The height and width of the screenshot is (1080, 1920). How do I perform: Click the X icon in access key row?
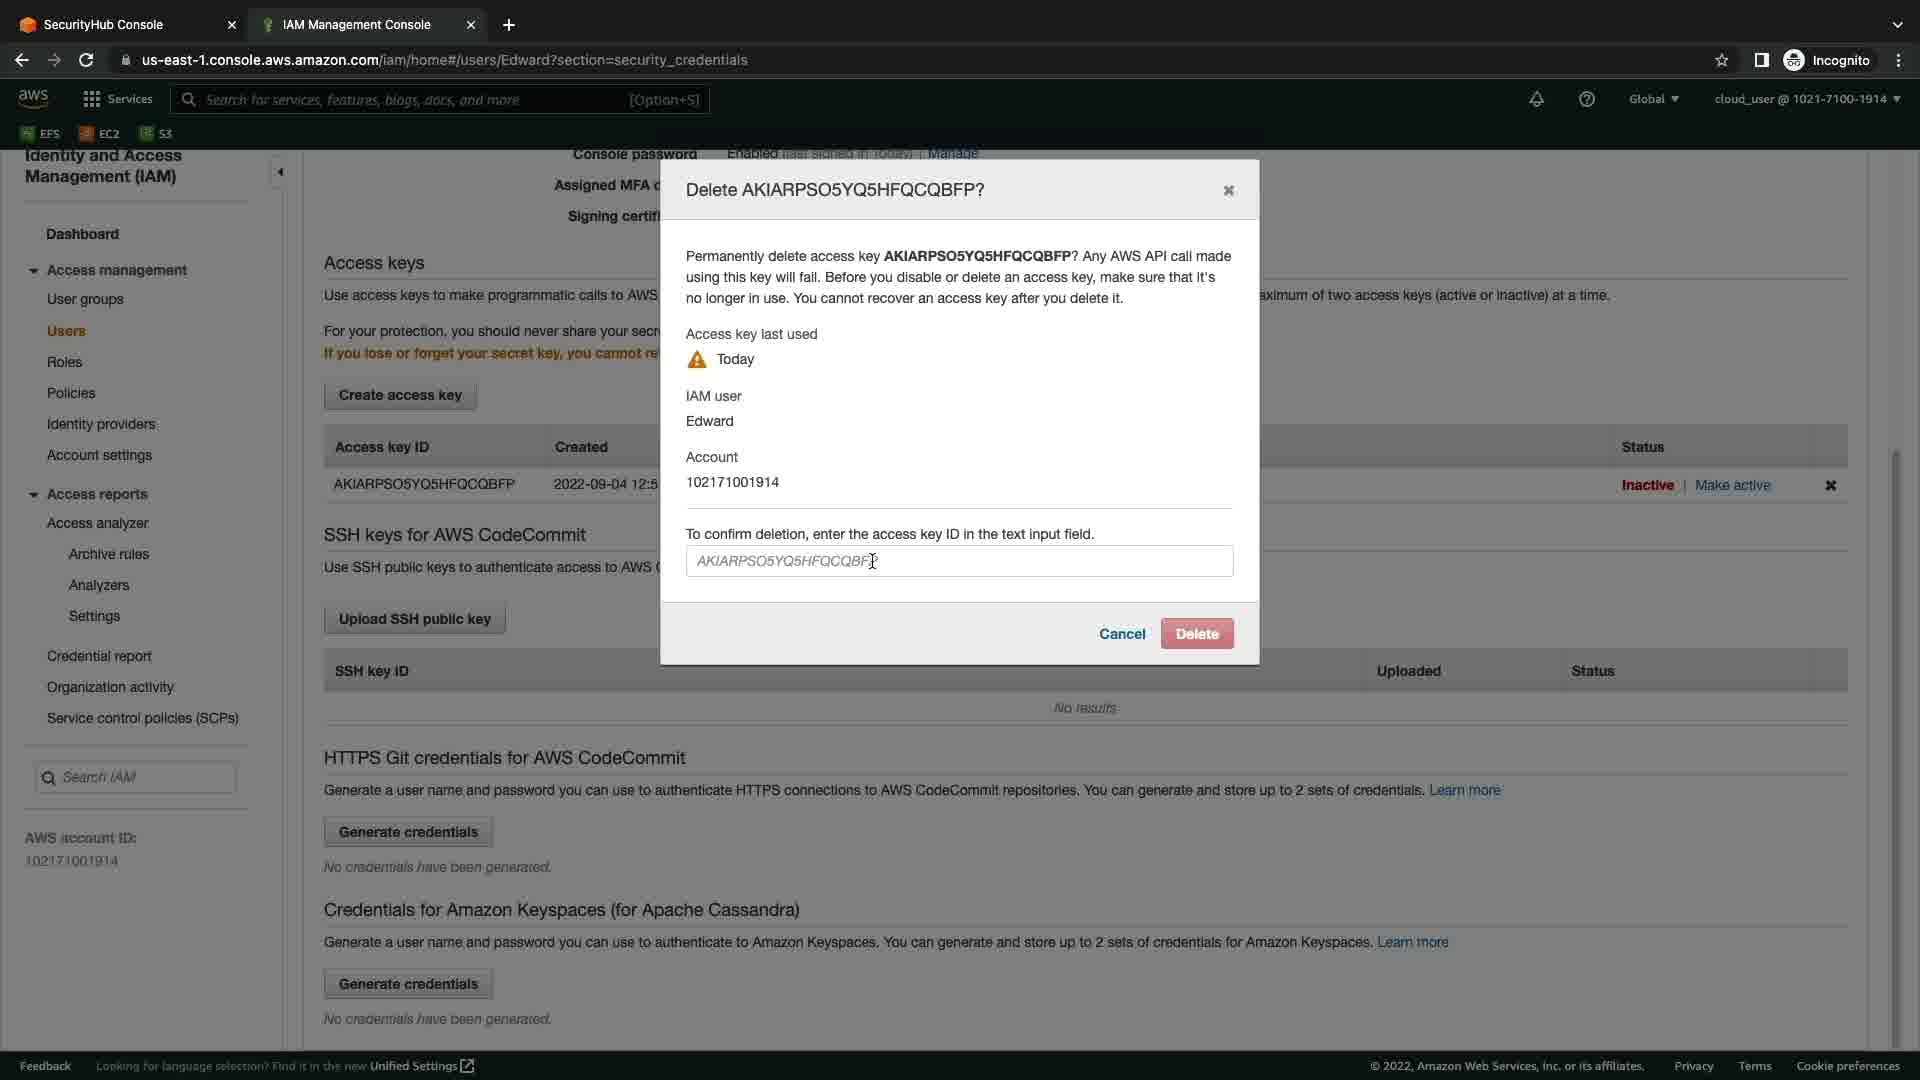(x=1830, y=485)
